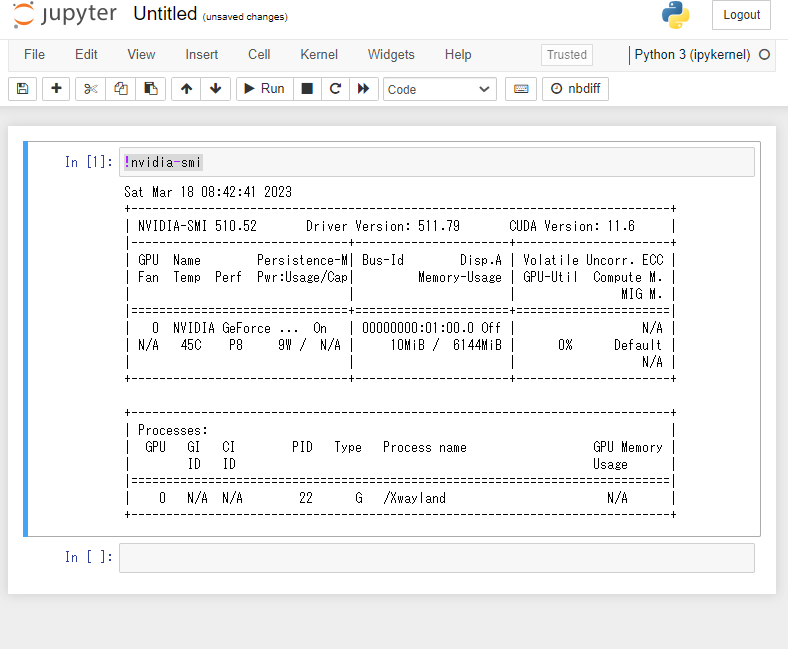Click the timestamp Sat Mar 18 08:42:41 2023

pyautogui.click(x=208, y=192)
